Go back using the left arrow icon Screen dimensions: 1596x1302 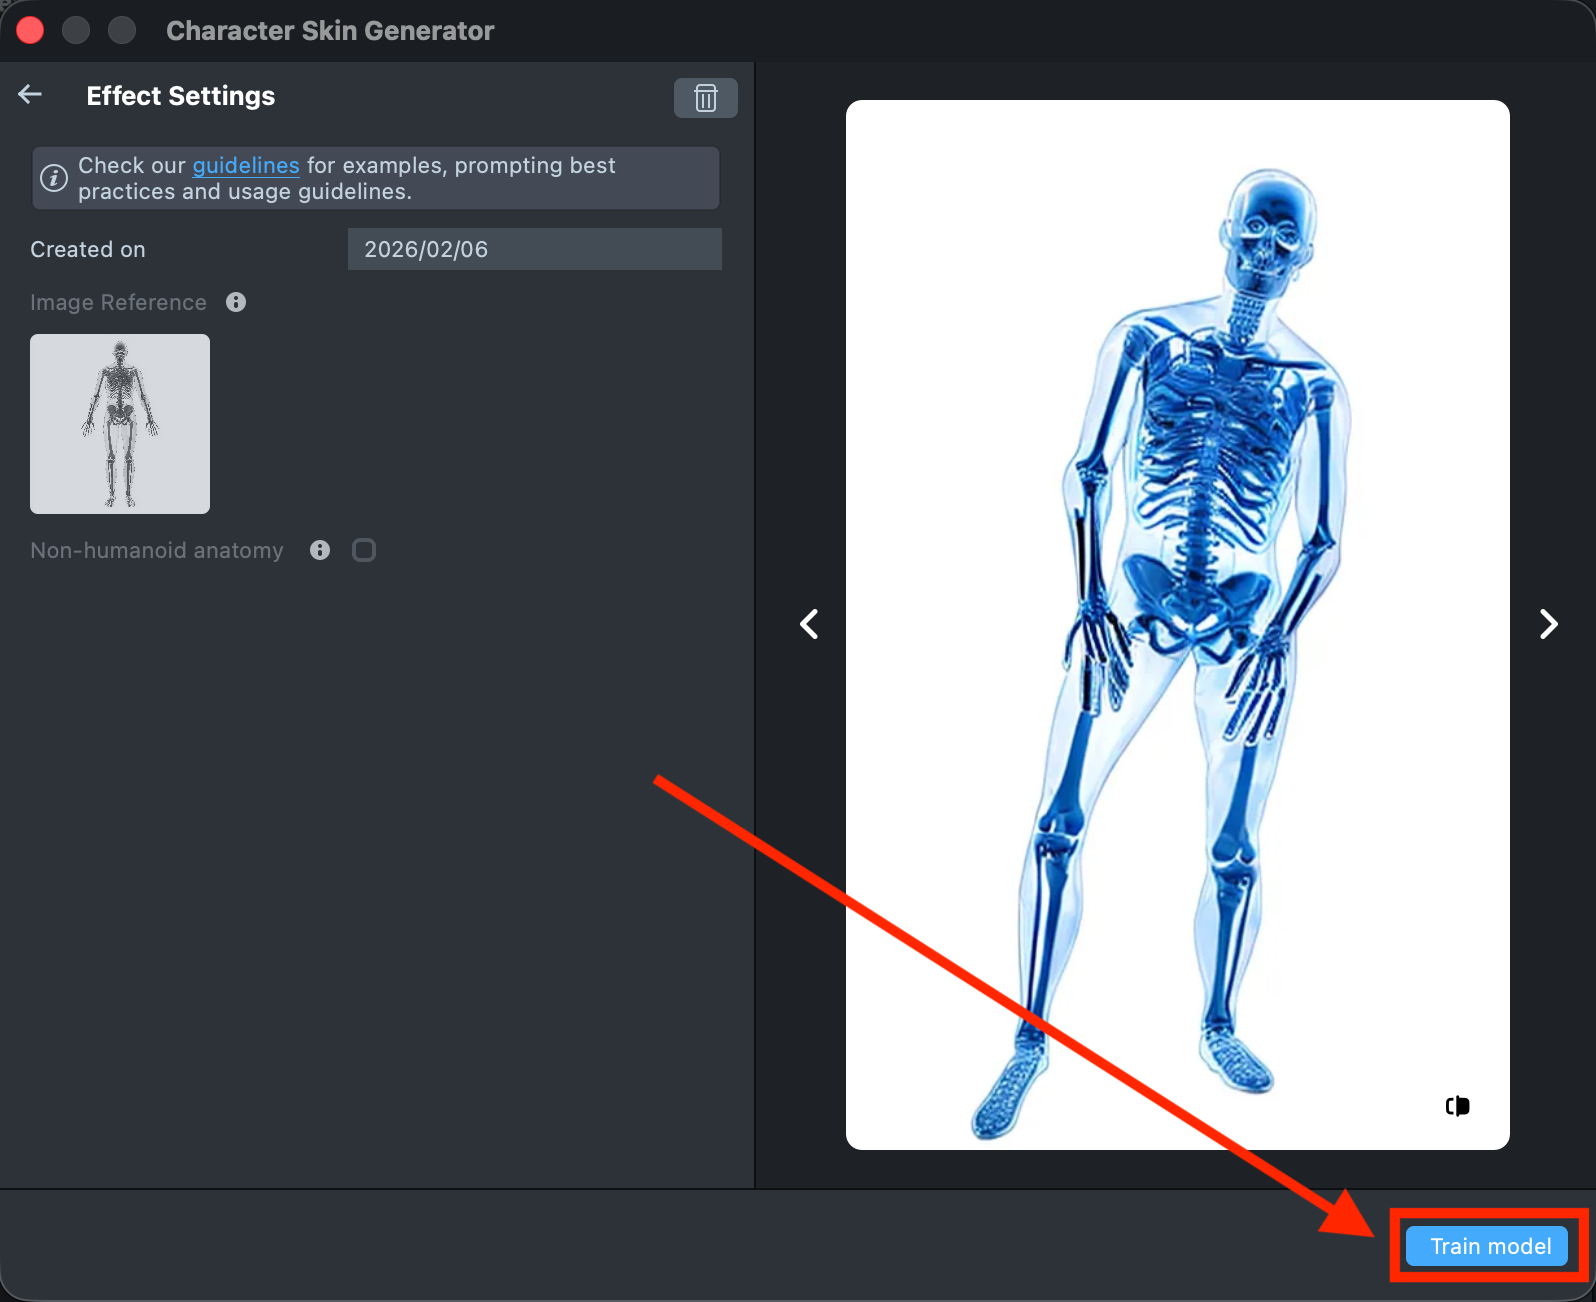pyautogui.click(x=30, y=95)
